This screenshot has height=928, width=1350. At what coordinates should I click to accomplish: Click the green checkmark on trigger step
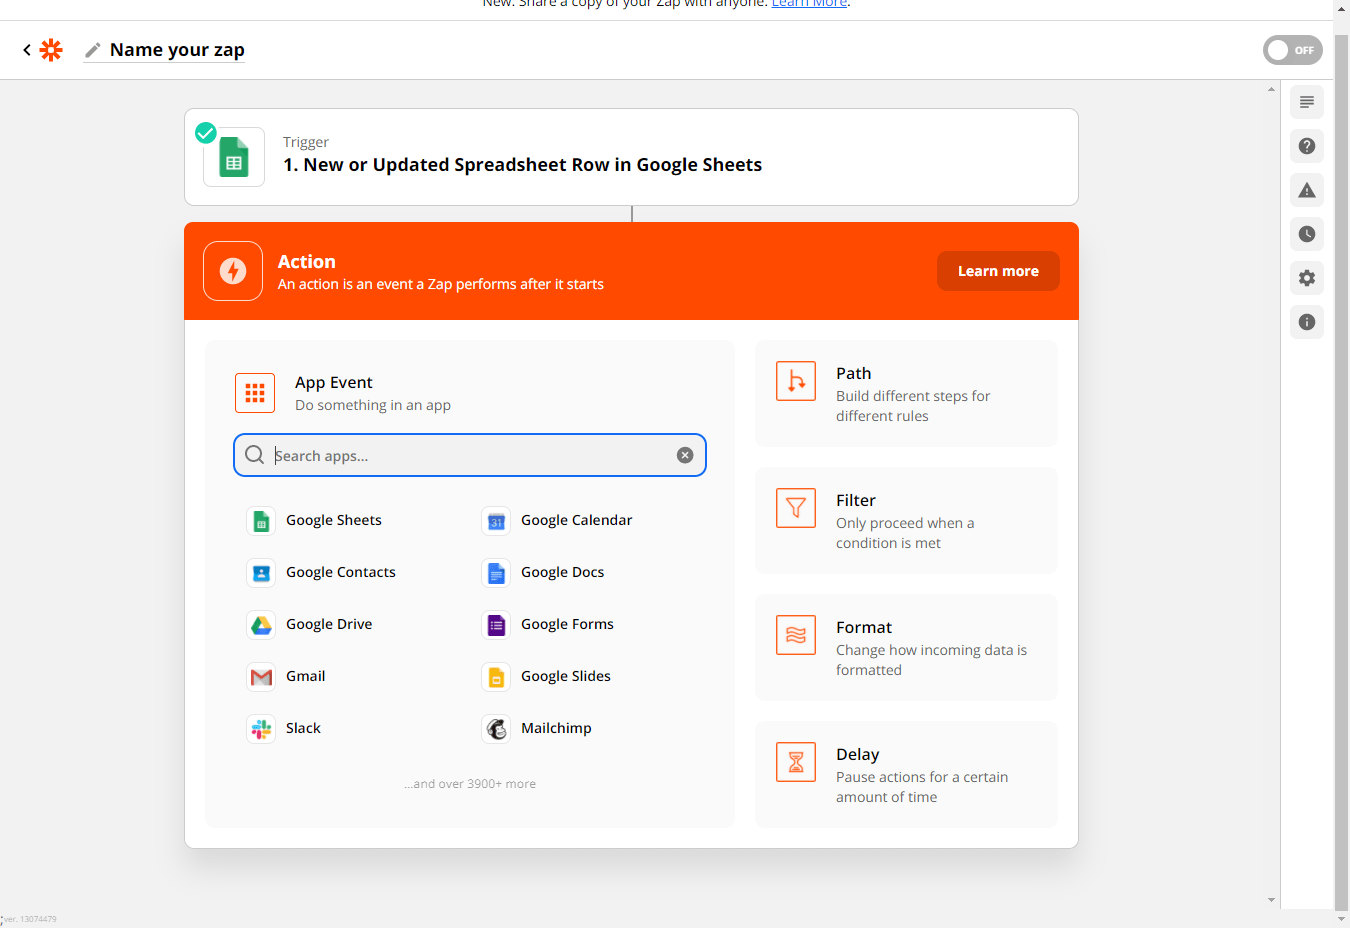[206, 133]
